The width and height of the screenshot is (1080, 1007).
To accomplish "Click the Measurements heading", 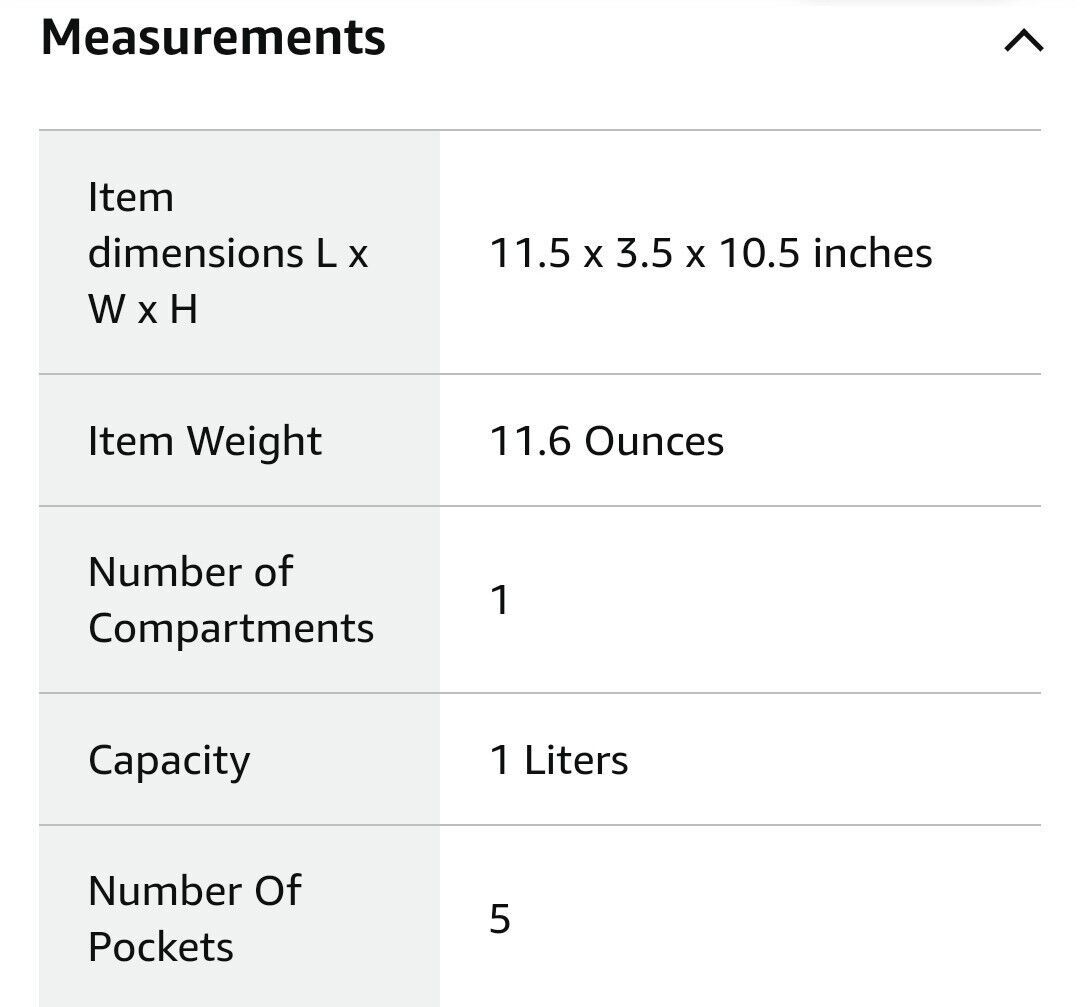I will 213,37.
